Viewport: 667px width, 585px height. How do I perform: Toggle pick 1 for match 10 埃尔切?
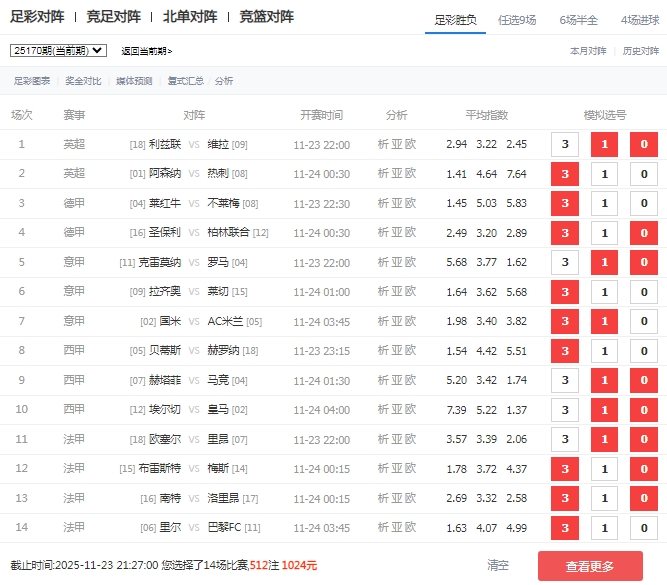pos(604,410)
